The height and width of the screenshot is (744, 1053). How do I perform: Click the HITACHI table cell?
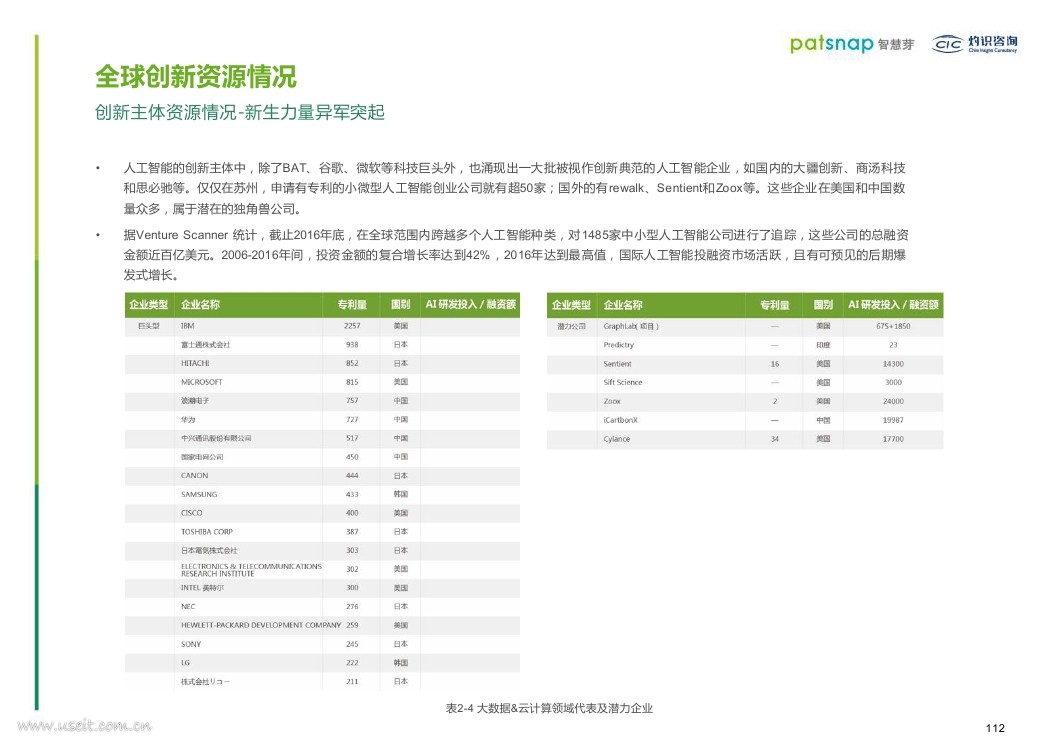195,363
